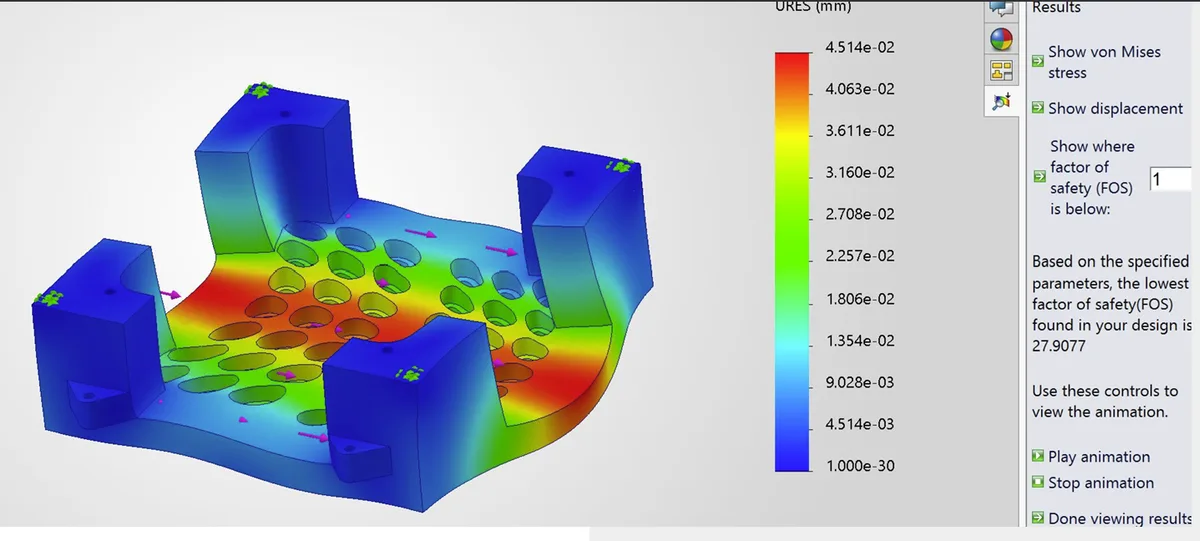Click the URES (mm) legend title
The image size is (1200, 541).
coord(813,7)
